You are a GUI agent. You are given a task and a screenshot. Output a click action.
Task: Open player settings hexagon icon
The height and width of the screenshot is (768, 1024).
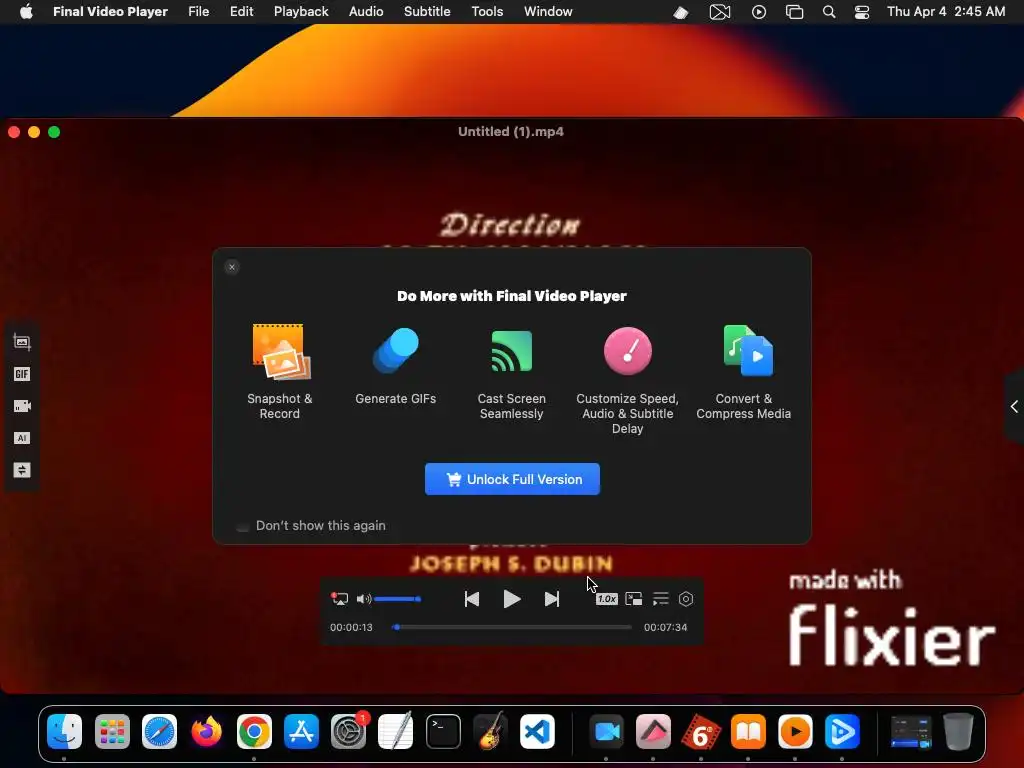click(686, 599)
